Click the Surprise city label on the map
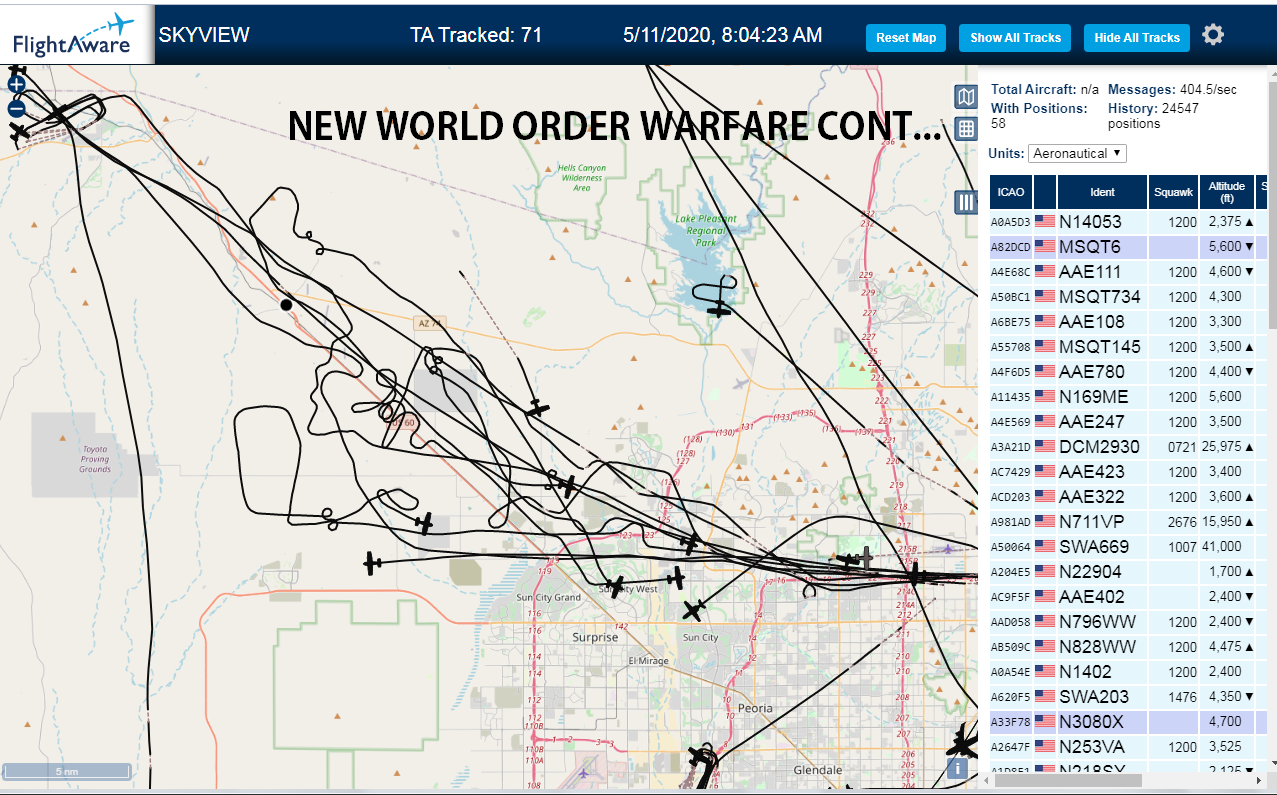The height and width of the screenshot is (795, 1277). coord(595,637)
